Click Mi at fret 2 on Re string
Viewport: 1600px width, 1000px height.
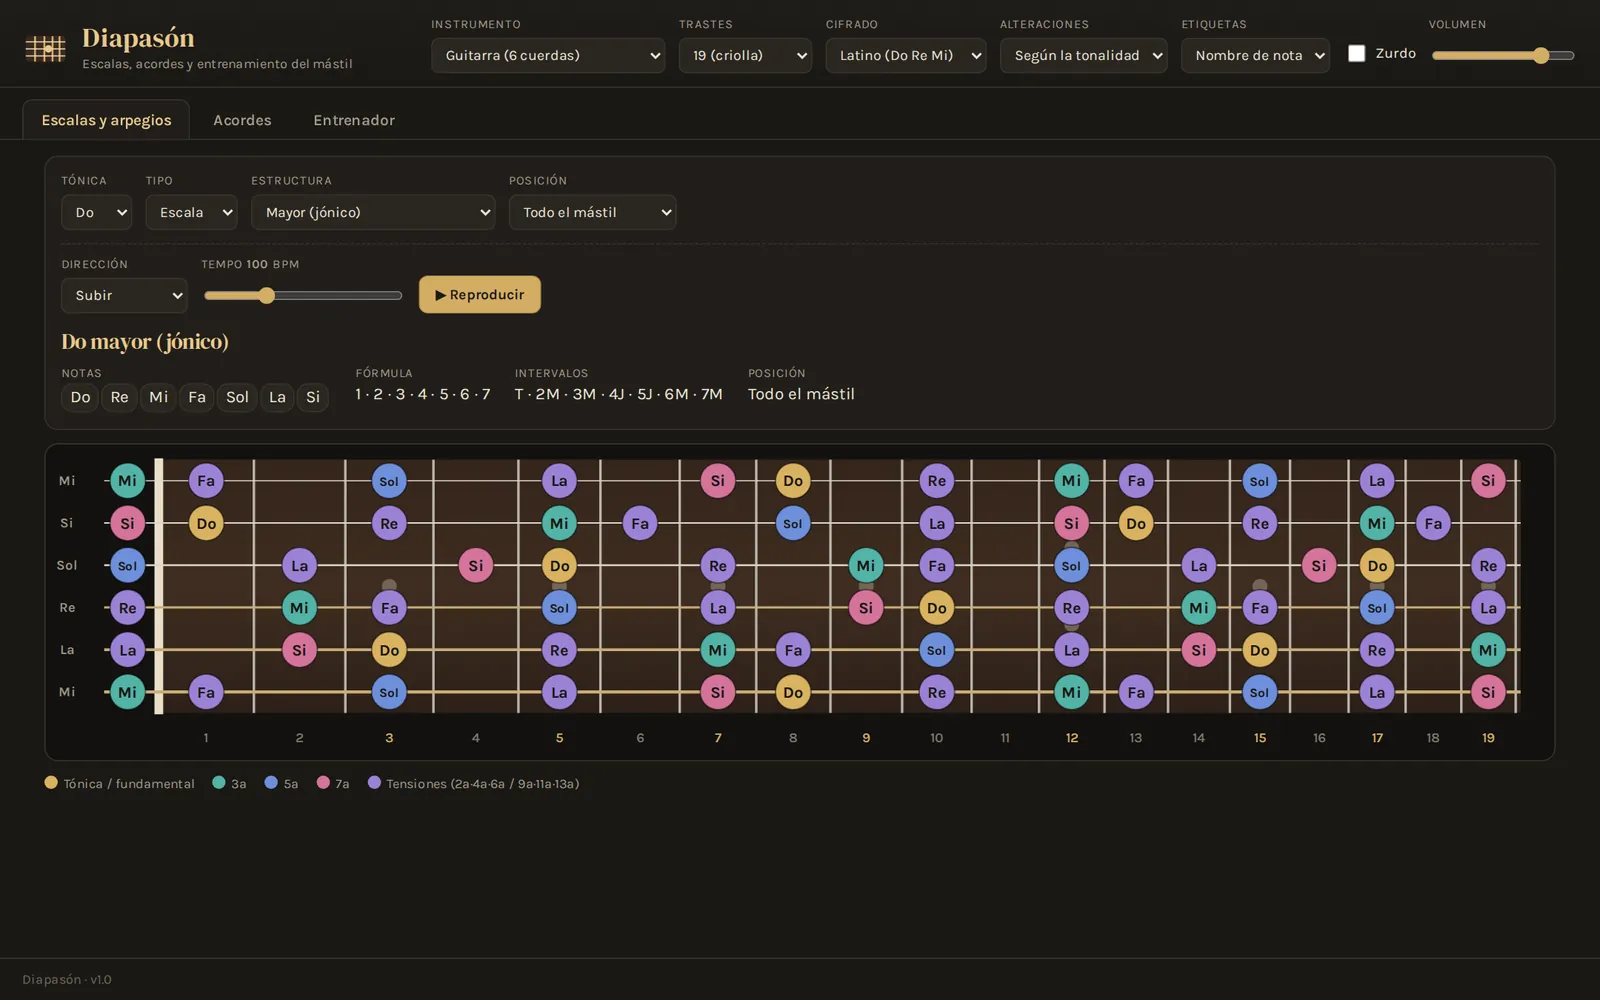(299, 607)
